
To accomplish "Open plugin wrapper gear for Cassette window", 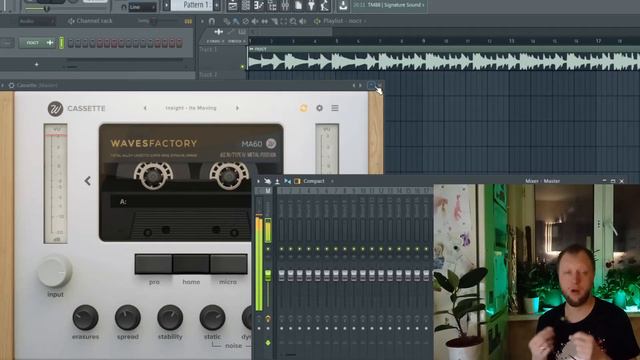I will [11, 85].
